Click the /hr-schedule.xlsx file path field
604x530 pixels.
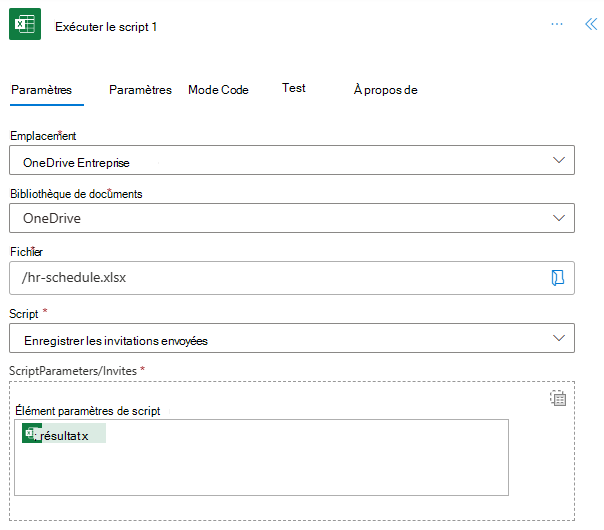coord(270,278)
